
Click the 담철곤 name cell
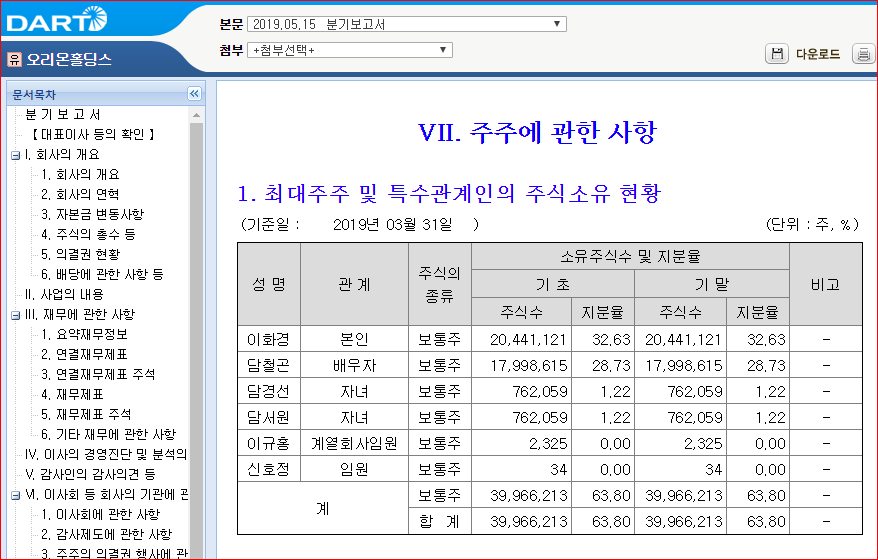click(269, 365)
